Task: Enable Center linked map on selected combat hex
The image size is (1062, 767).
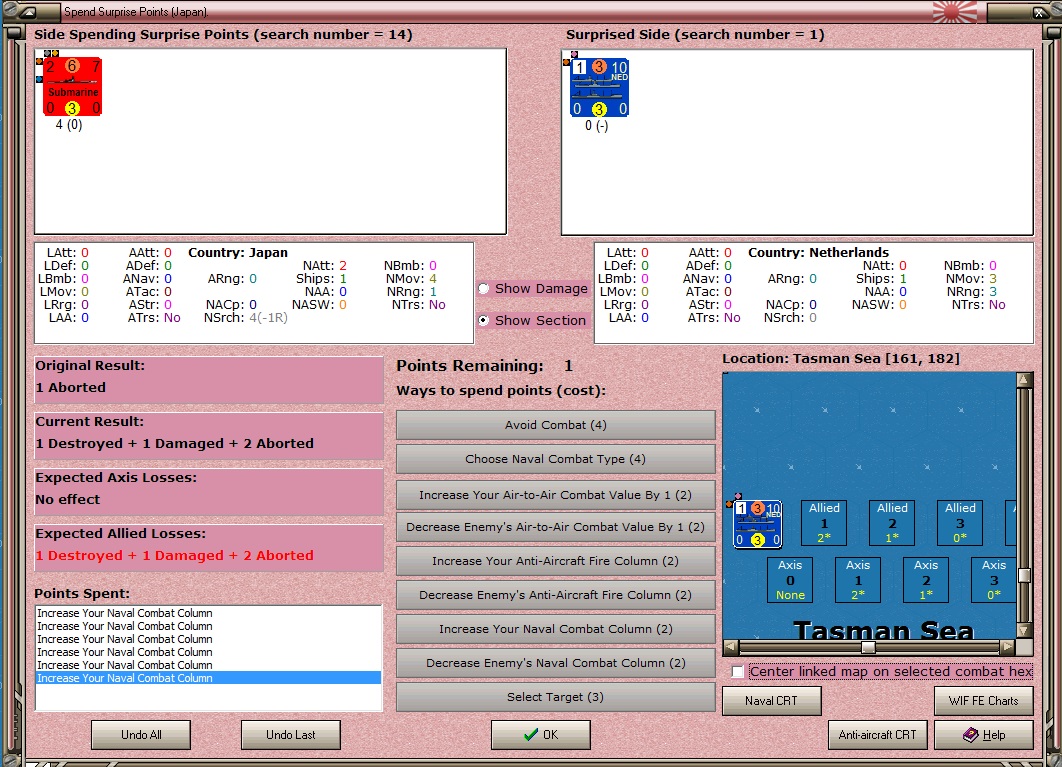Action: click(738, 671)
